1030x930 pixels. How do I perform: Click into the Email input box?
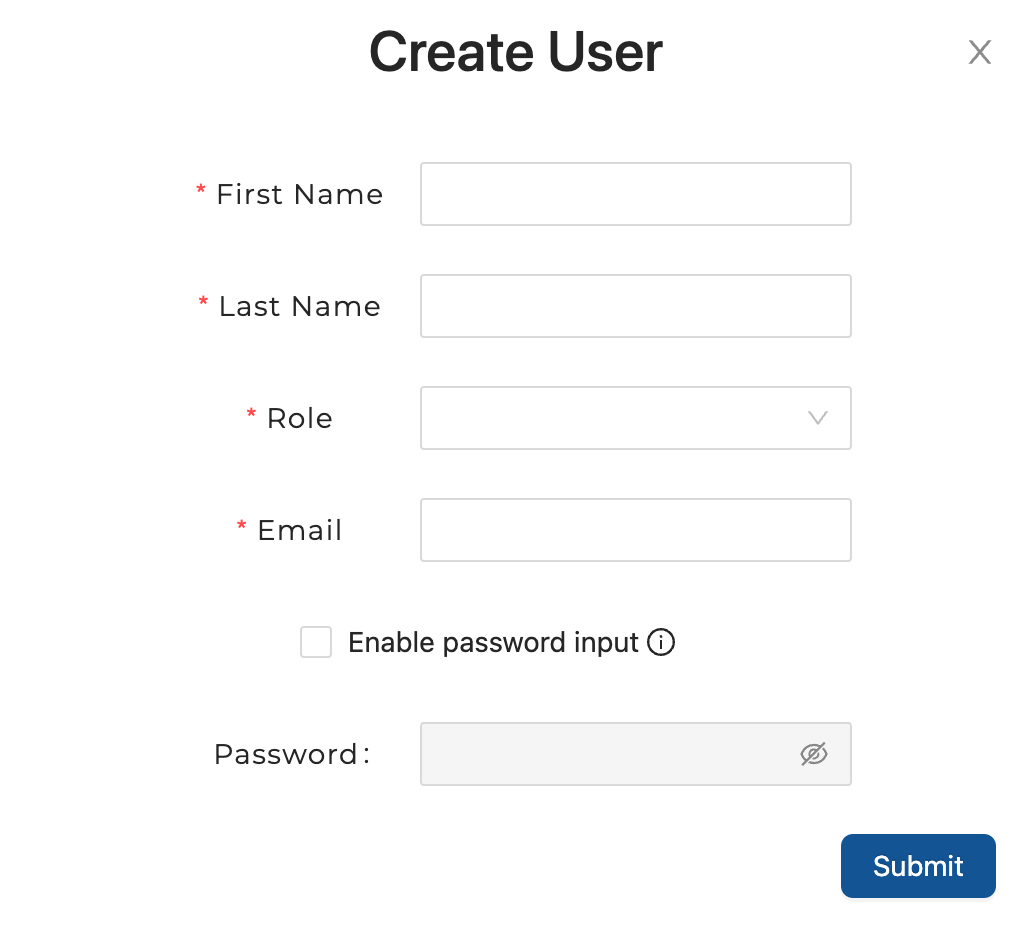[635, 530]
